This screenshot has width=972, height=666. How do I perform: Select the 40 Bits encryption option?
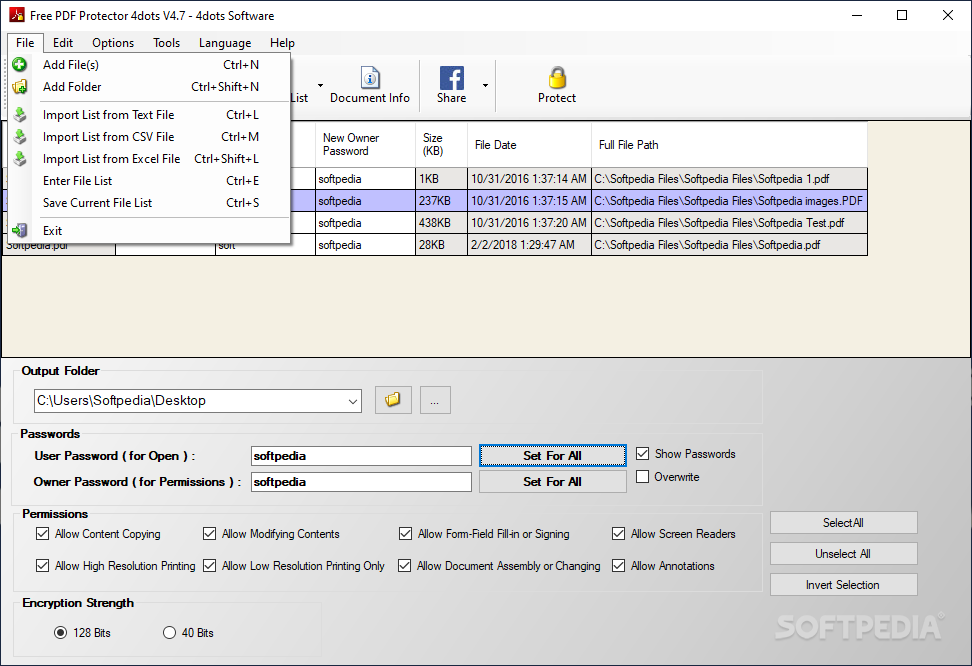pos(169,633)
